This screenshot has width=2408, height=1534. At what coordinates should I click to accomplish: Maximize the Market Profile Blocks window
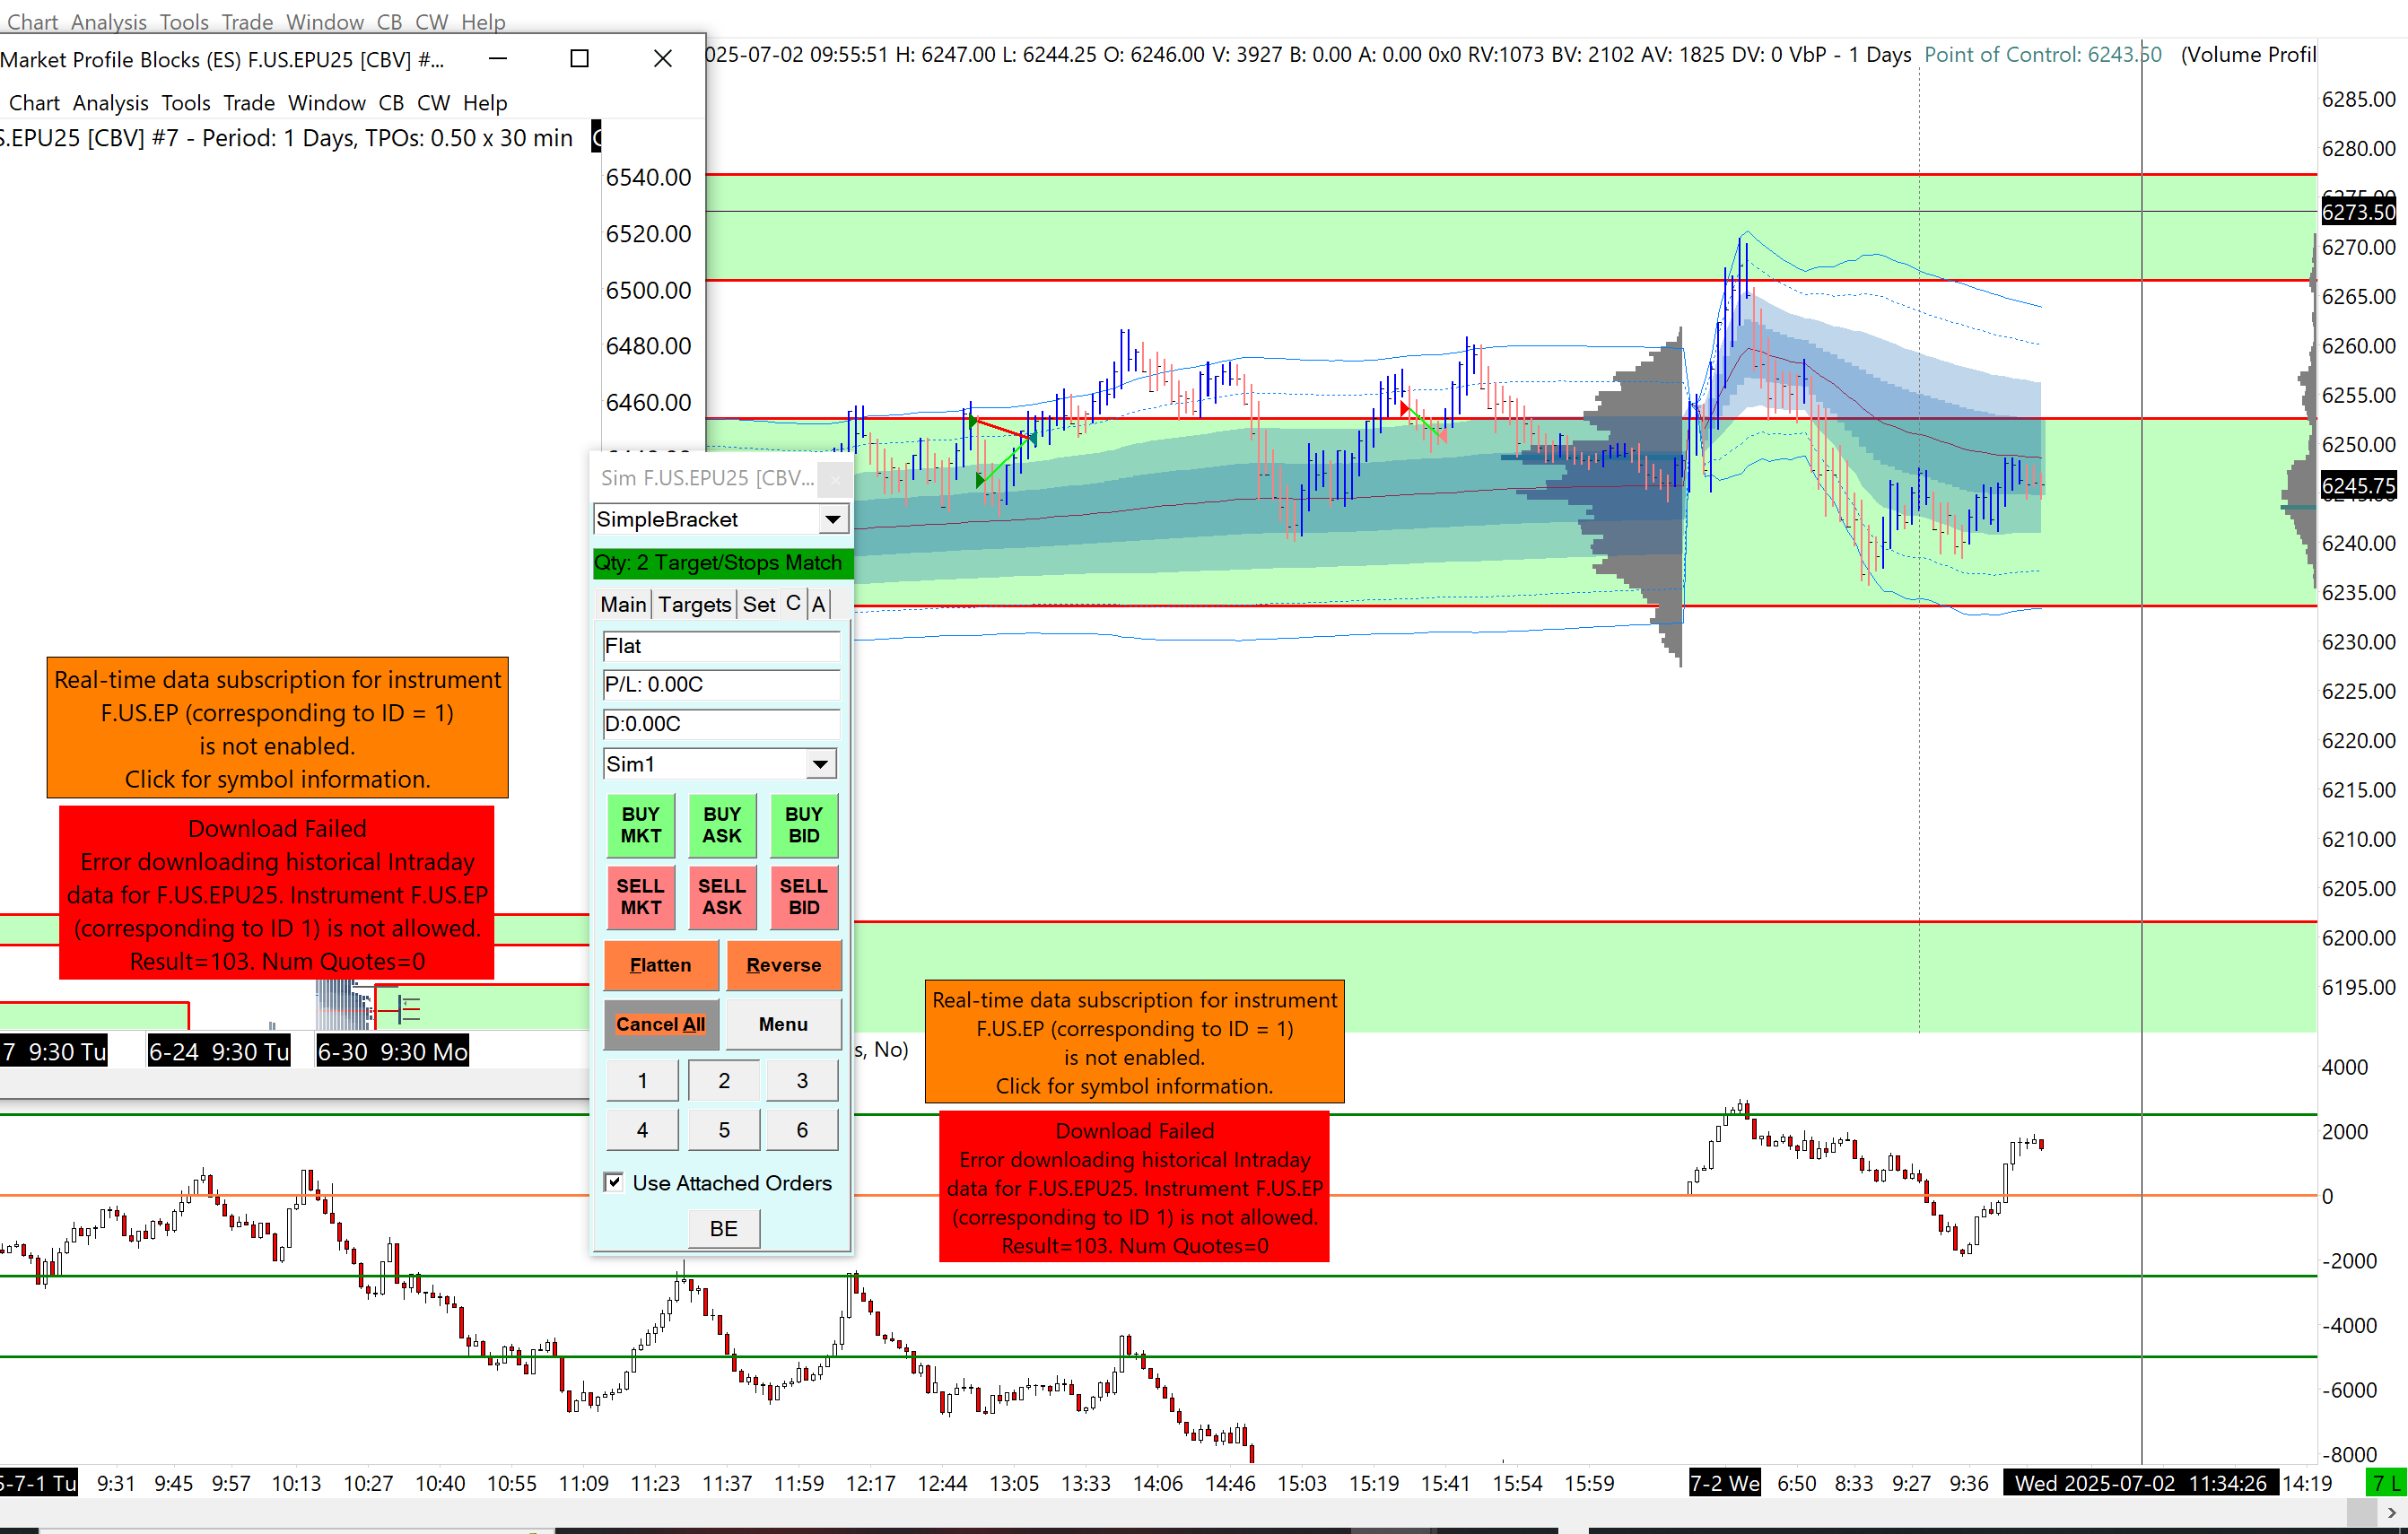pyautogui.click(x=579, y=59)
